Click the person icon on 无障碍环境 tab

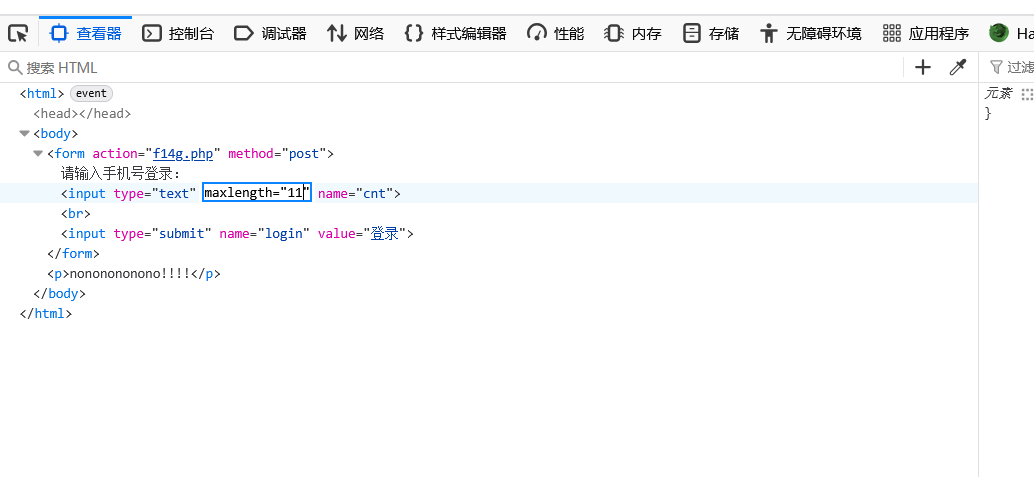coord(769,33)
